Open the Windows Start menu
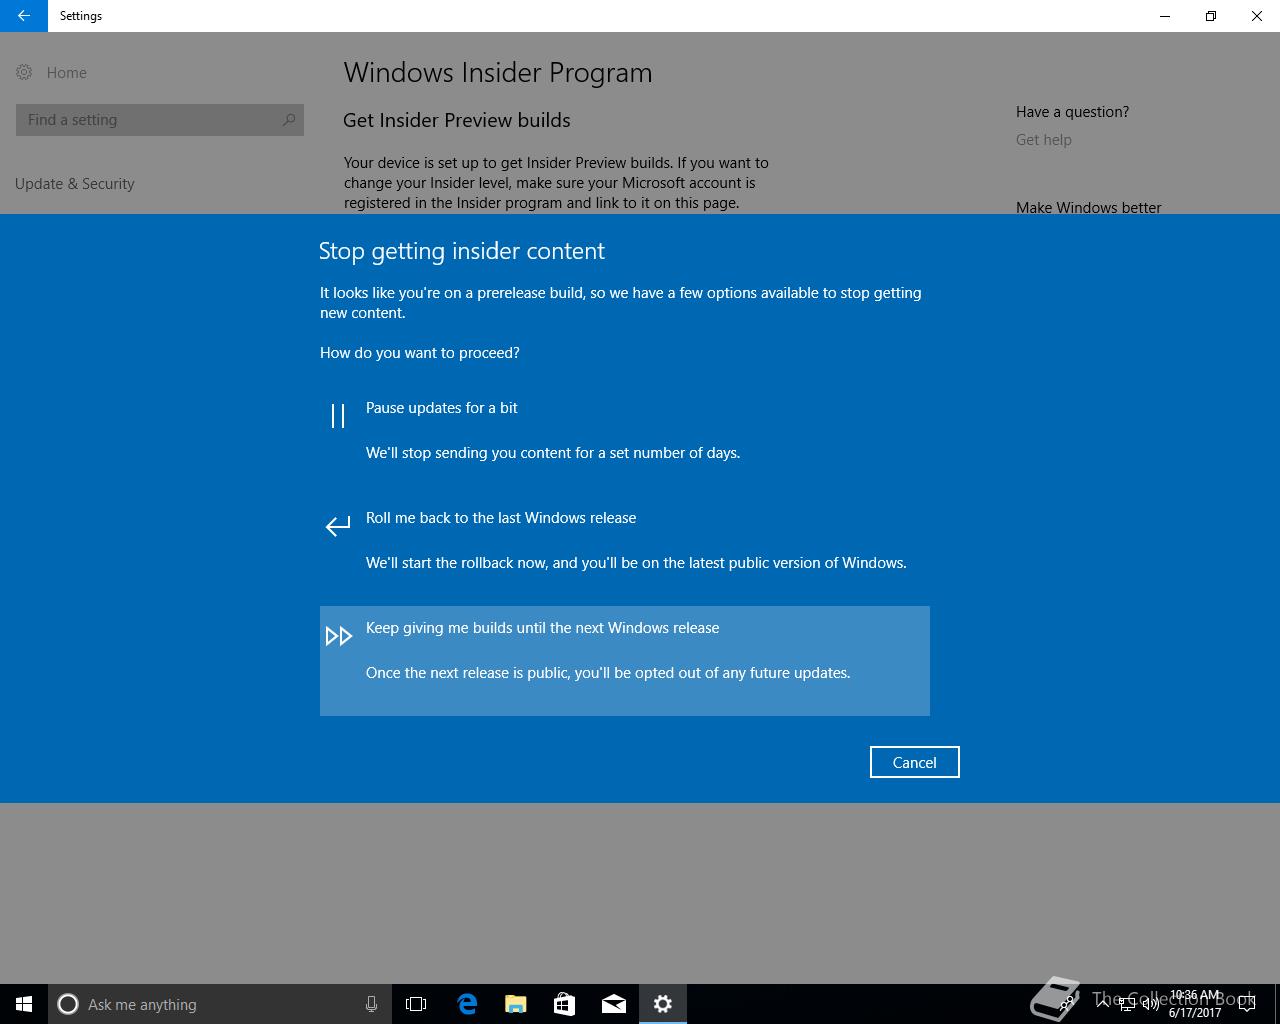 coord(24,1004)
